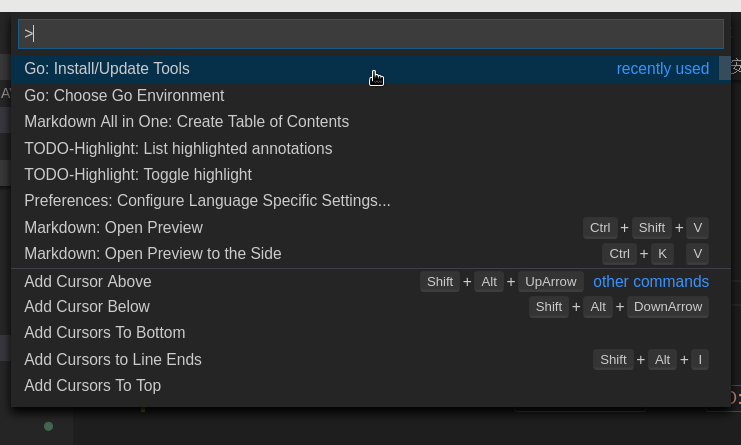
Task: Click the command palette input field
Action: pyautogui.click(x=371, y=34)
